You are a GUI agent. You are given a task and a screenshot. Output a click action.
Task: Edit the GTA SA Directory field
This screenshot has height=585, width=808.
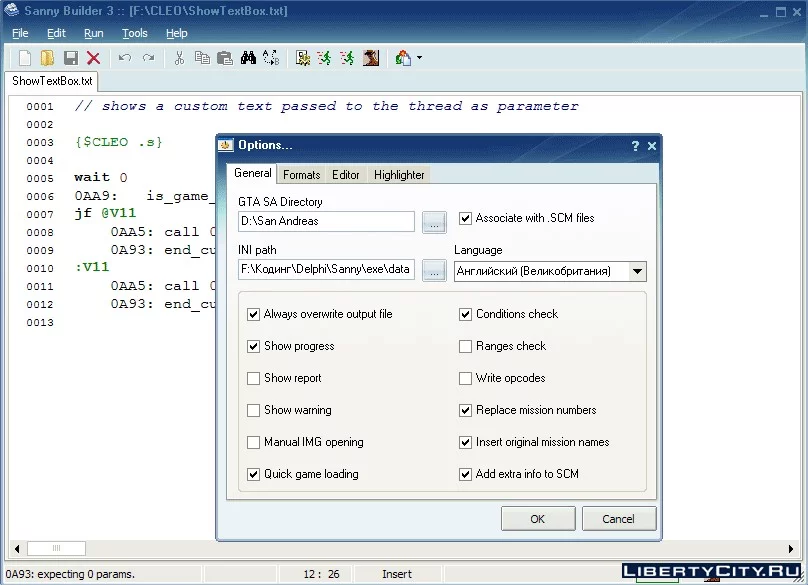(326, 221)
